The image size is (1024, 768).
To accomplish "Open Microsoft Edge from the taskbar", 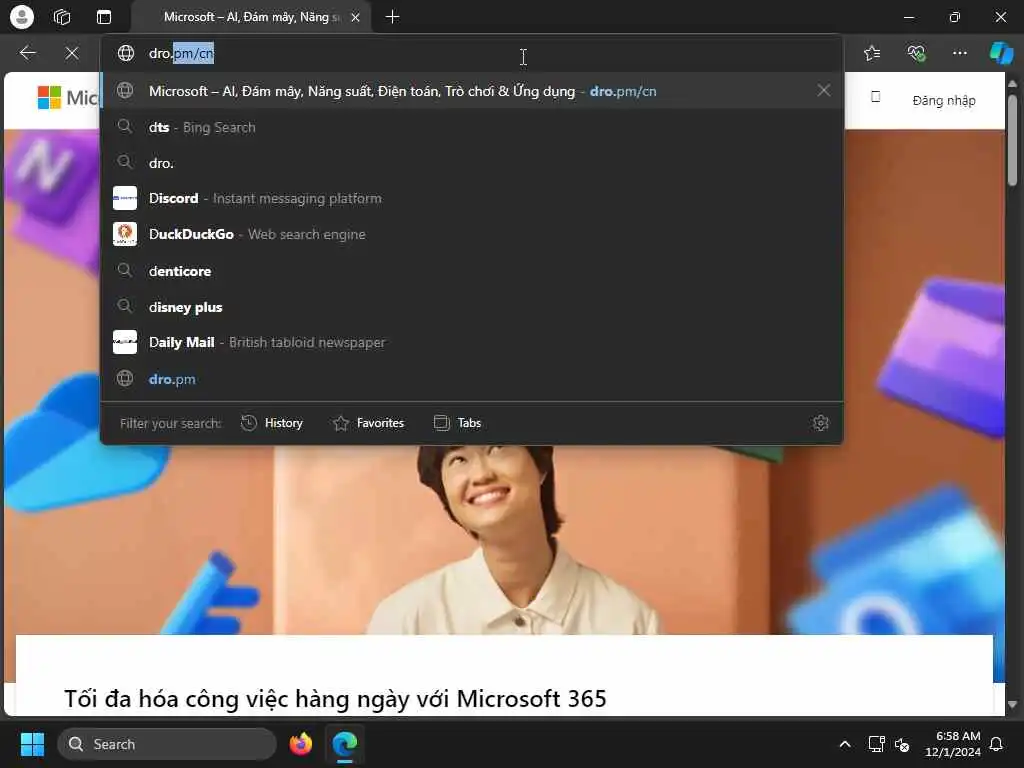I will coord(345,744).
